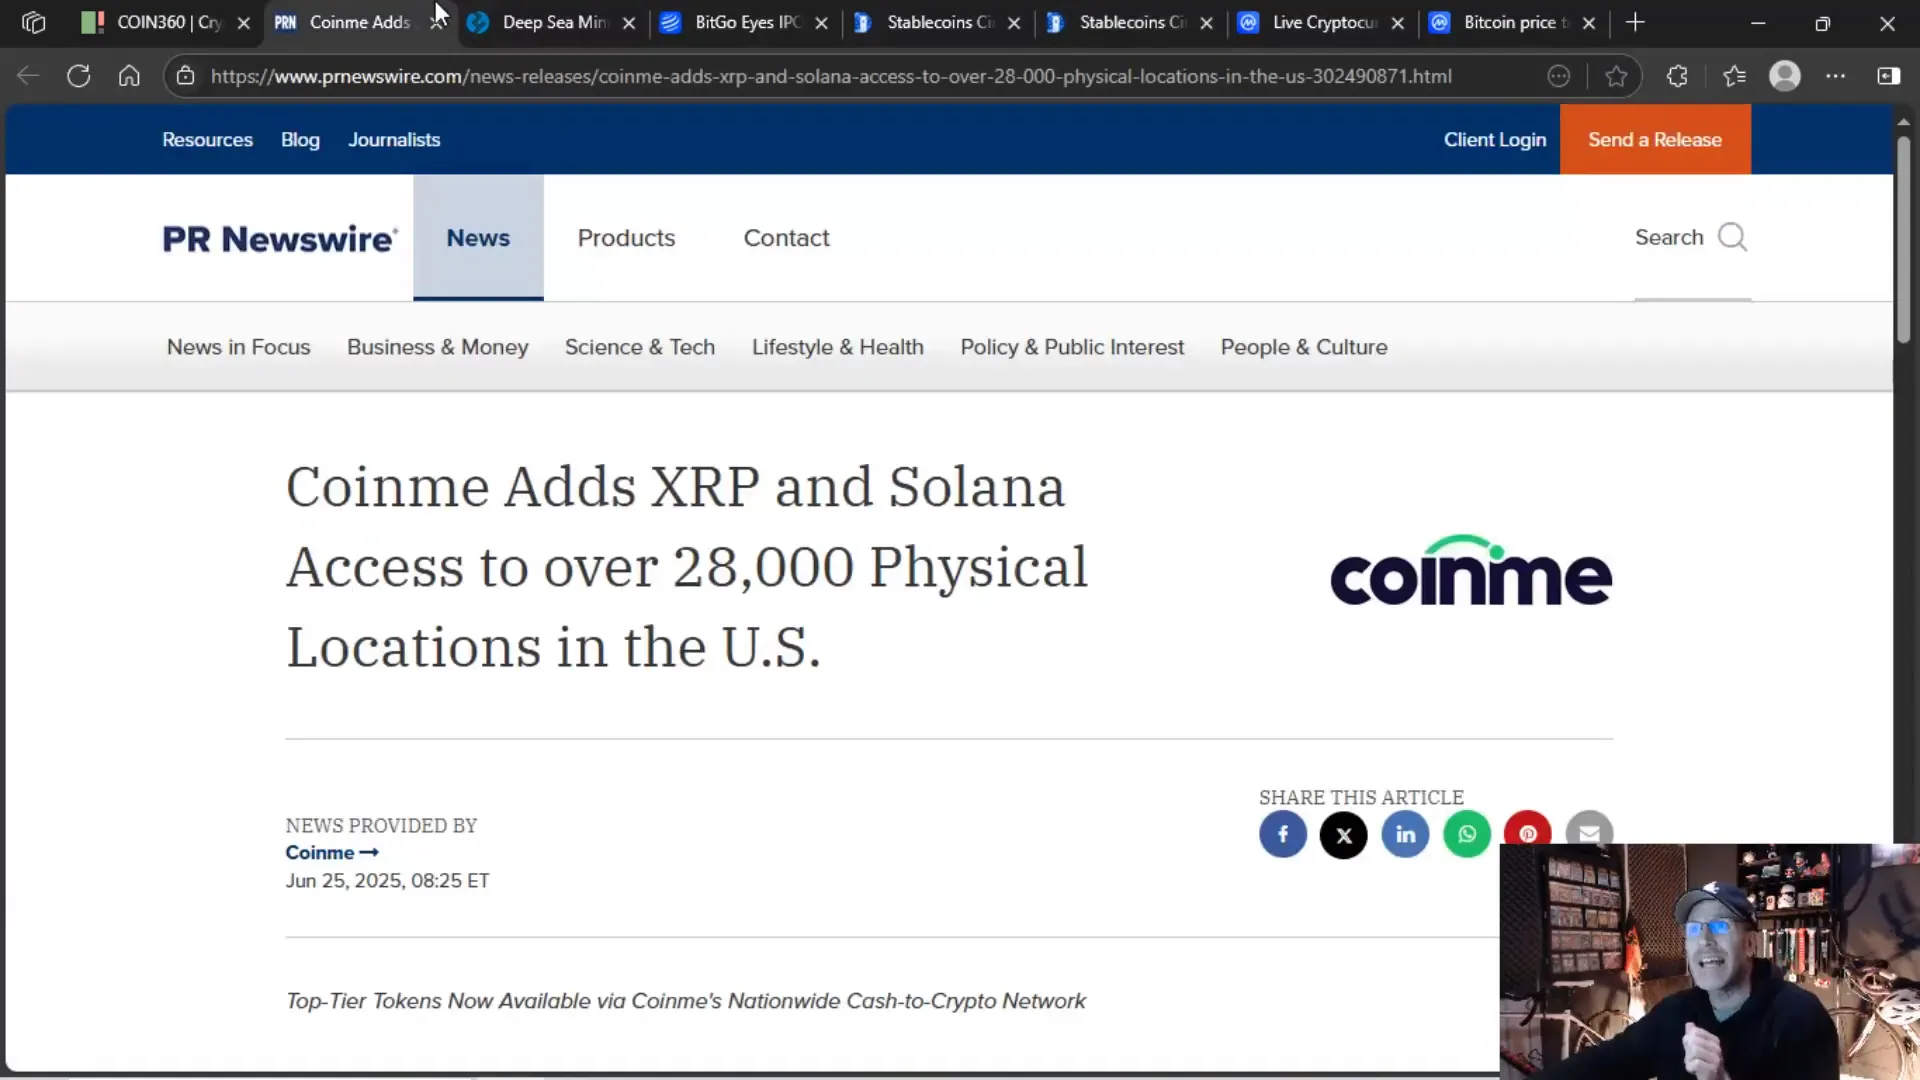1920x1080 pixels.
Task: Share article on LinkedIn
Action: pyautogui.click(x=1405, y=834)
